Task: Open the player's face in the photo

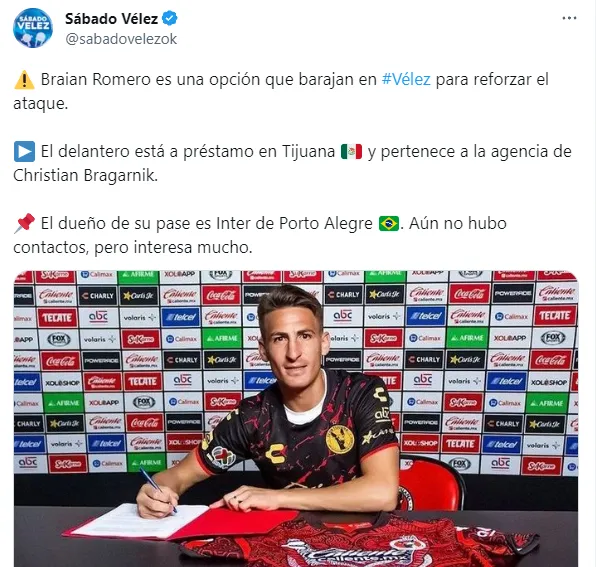Action: [292, 336]
